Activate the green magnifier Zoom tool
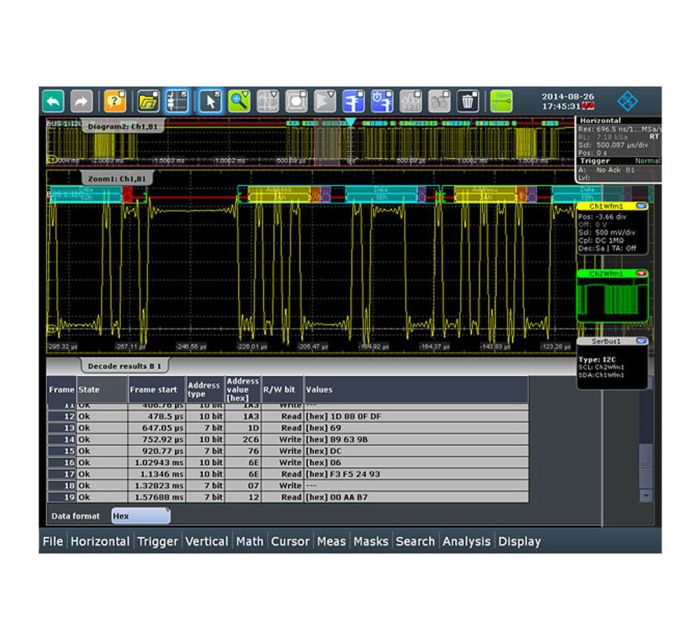Viewport: 700px width, 640px height. (x=239, y=101)
